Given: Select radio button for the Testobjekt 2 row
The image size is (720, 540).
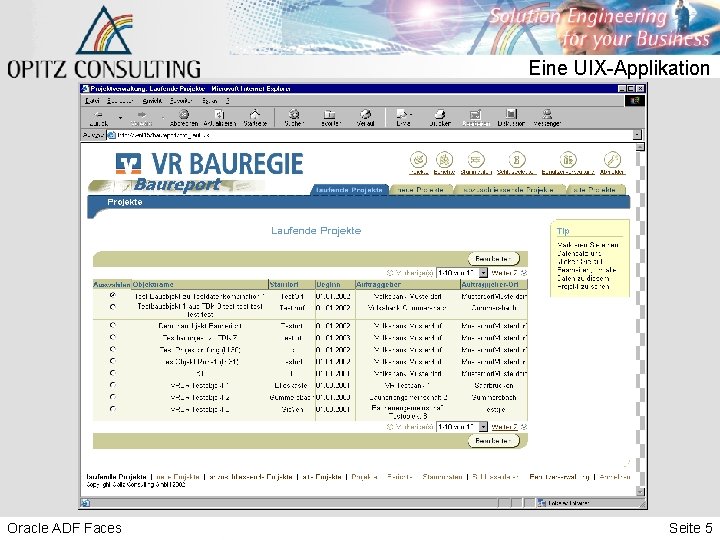Looking at the screenshot, I should 112,397.
